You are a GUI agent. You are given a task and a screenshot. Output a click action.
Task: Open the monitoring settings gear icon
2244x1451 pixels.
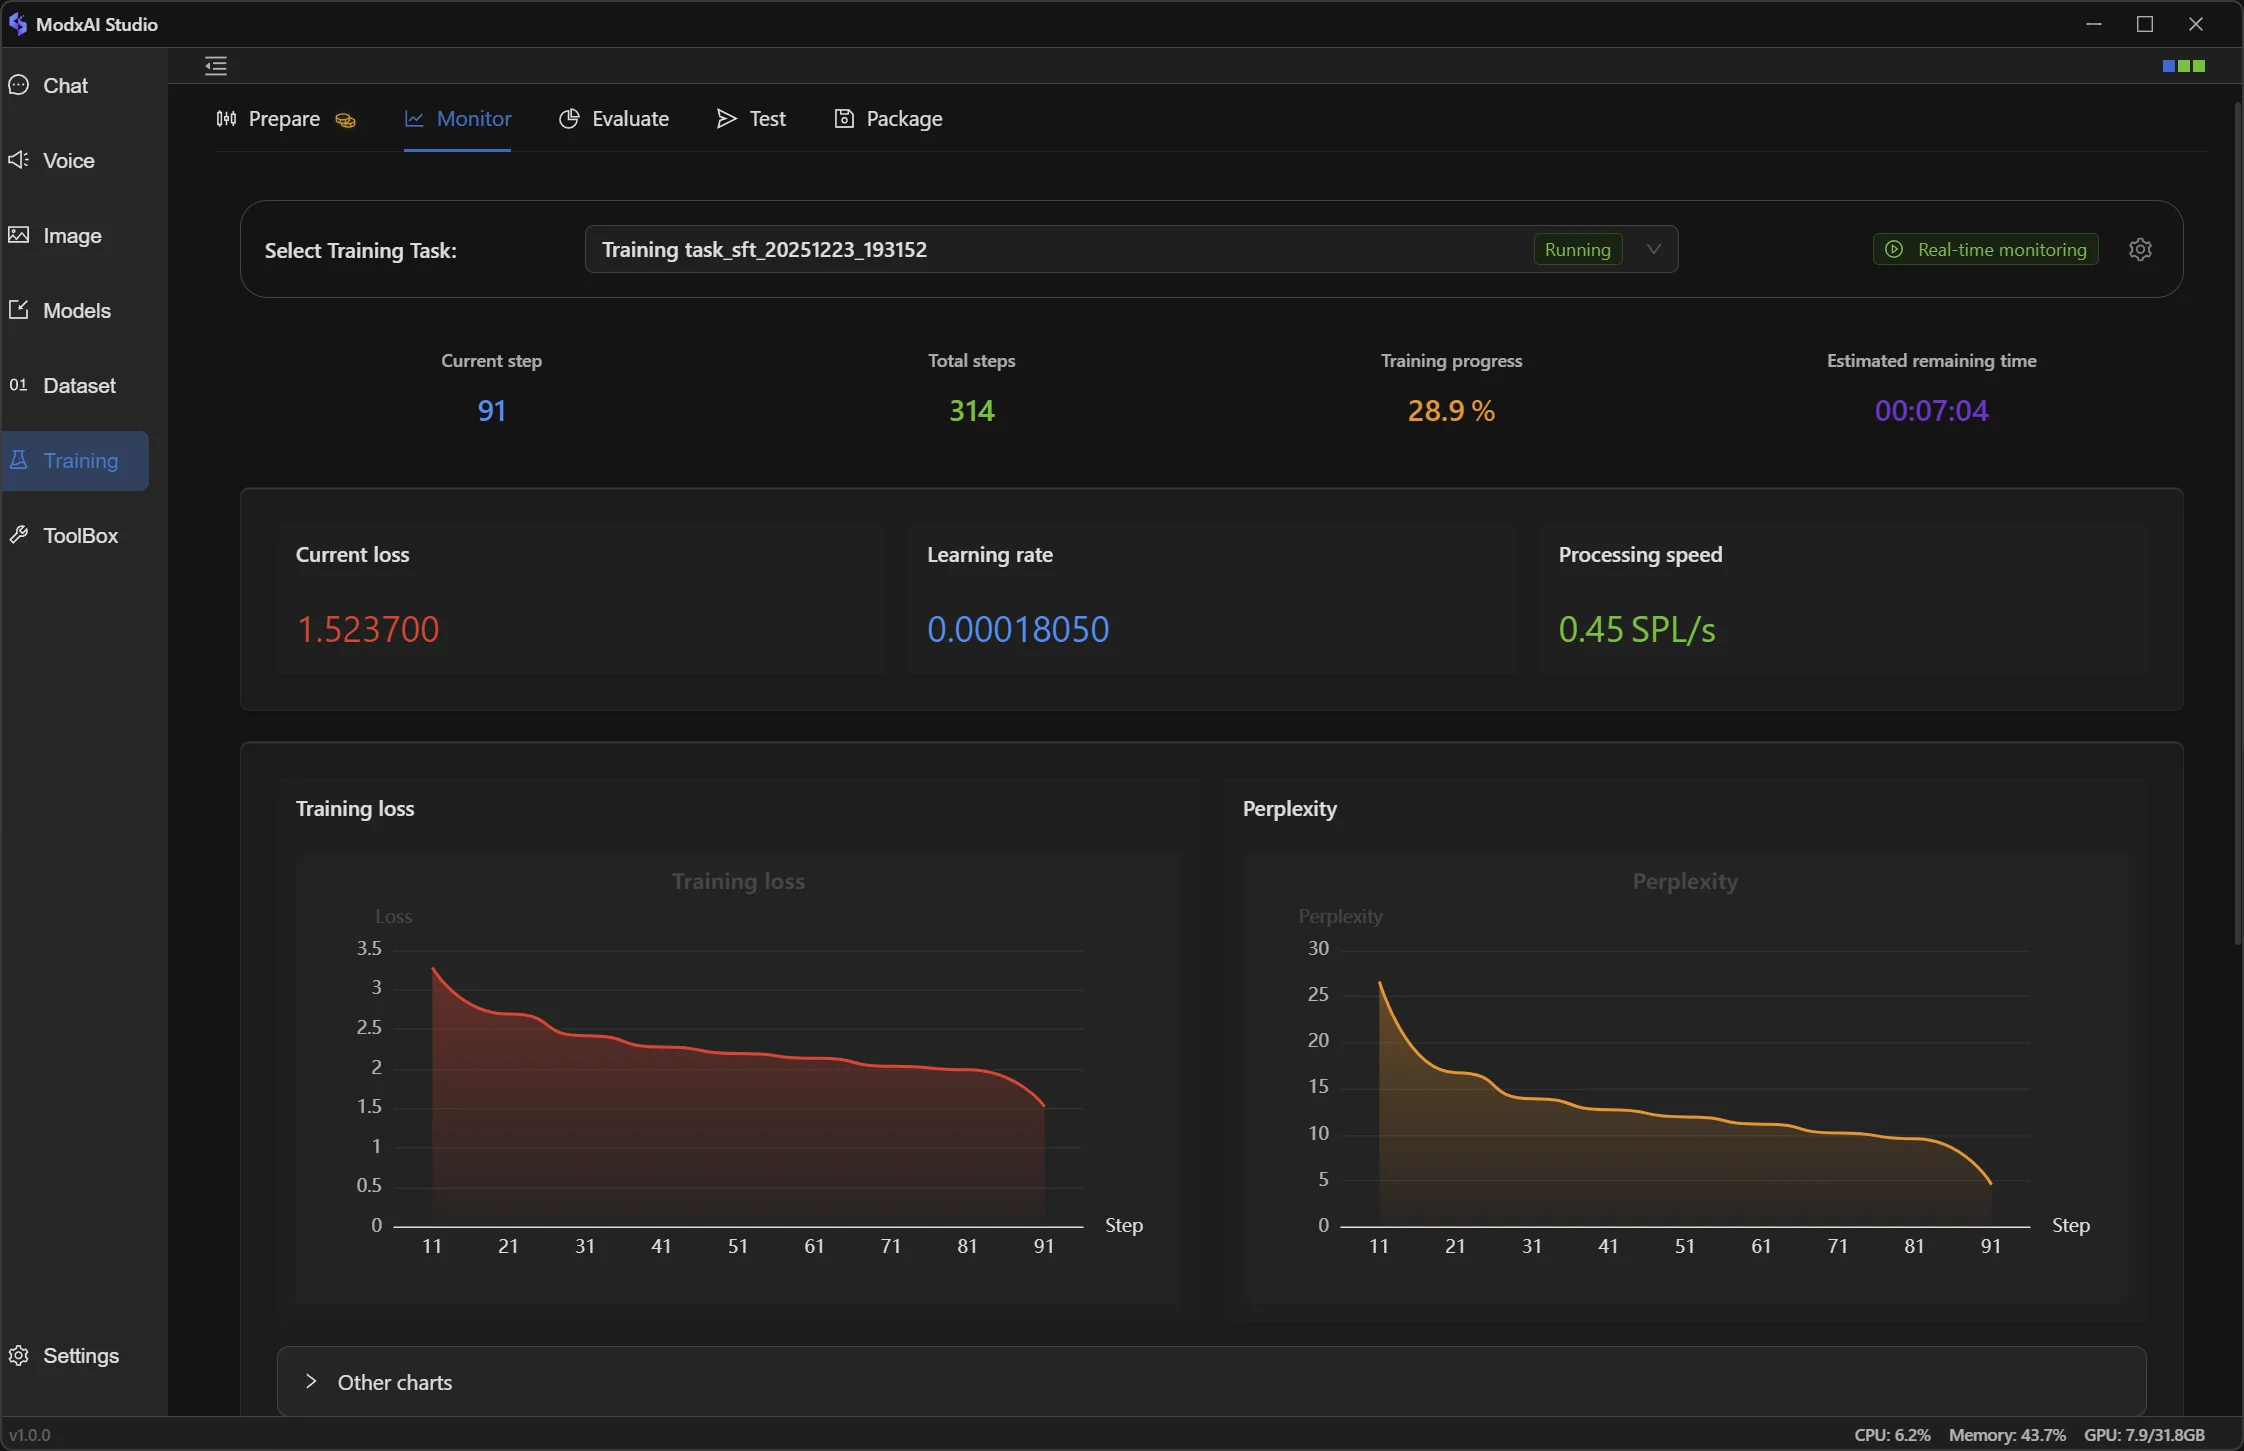2140,249
